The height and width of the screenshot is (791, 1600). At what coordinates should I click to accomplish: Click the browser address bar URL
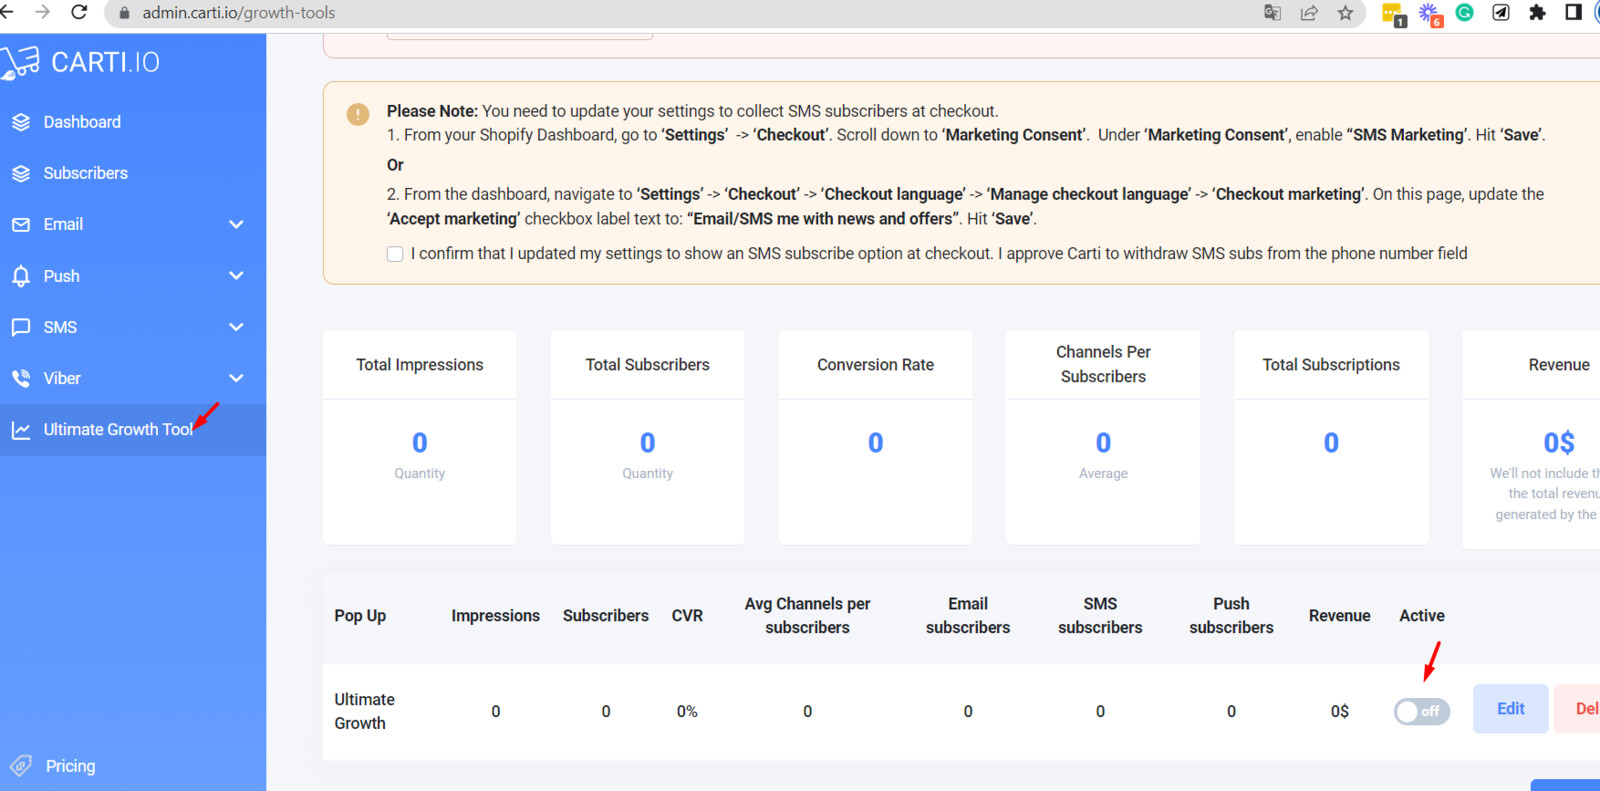click(238, 13)
